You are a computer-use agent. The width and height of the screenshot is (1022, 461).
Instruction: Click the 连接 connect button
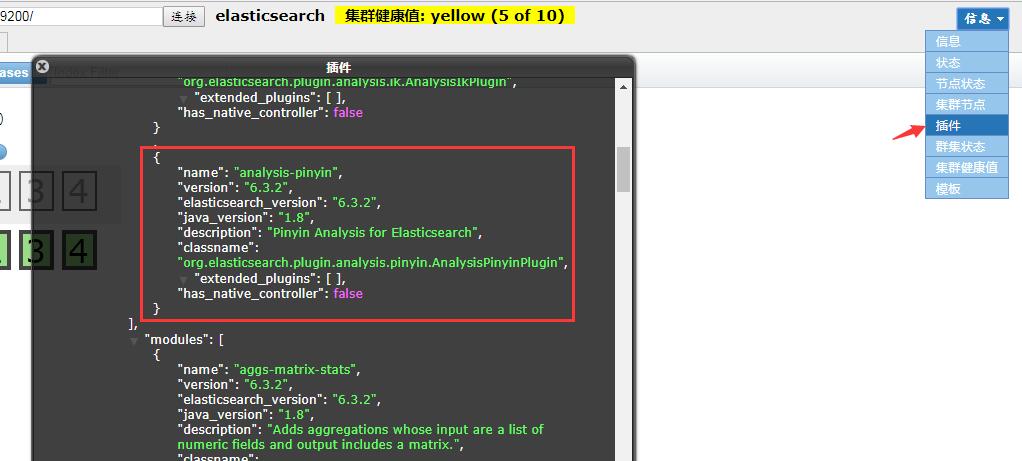tap(184, 17)
